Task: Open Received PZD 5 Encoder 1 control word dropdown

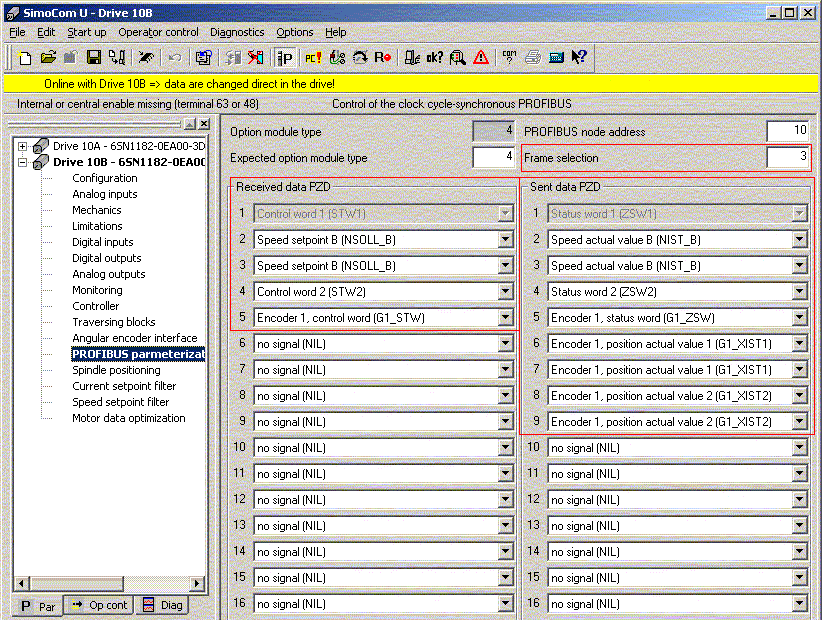Action: coord(505,318)
